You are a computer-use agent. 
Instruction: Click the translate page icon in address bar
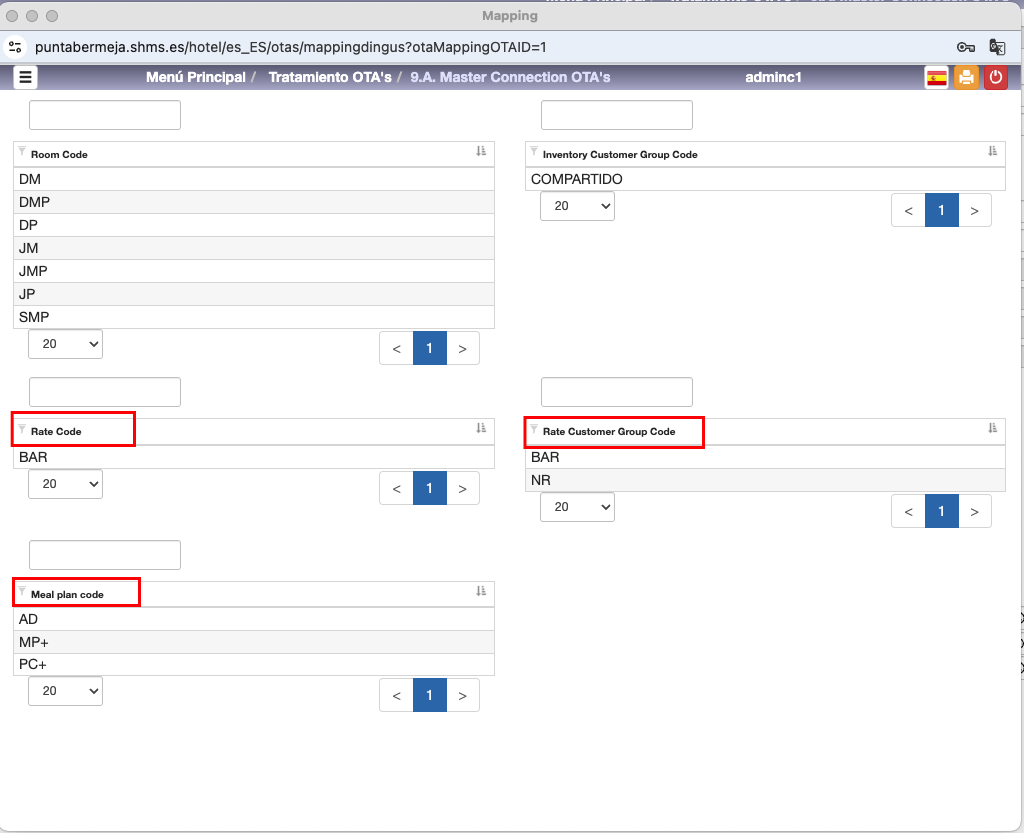(x=996, y=47)
